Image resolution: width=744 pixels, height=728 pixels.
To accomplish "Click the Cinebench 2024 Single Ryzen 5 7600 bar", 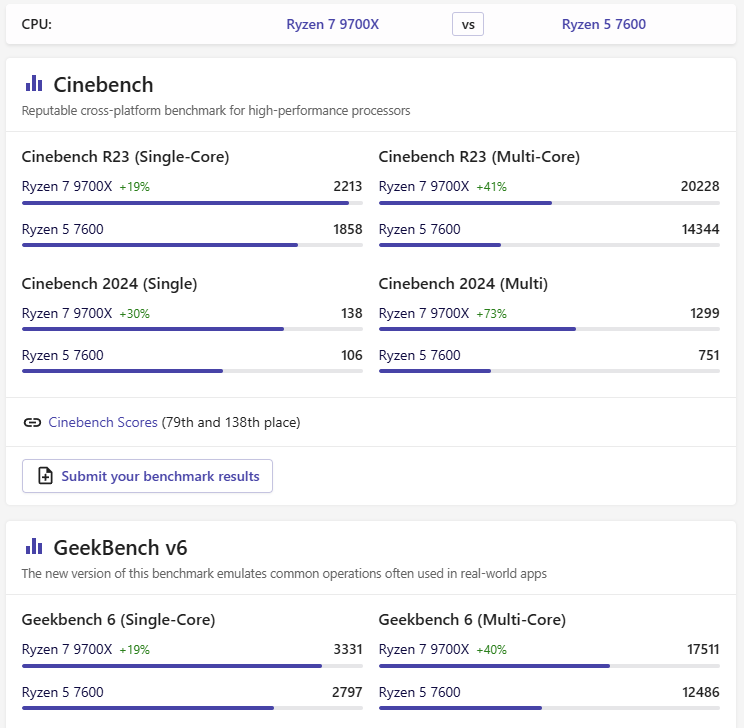I will 122,371.
